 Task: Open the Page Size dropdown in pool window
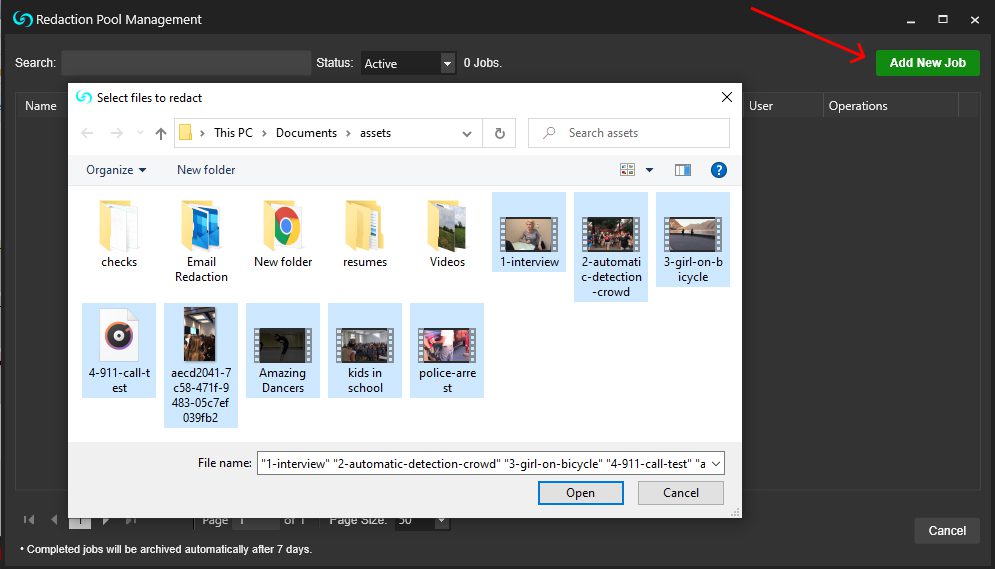coord(441,521)
